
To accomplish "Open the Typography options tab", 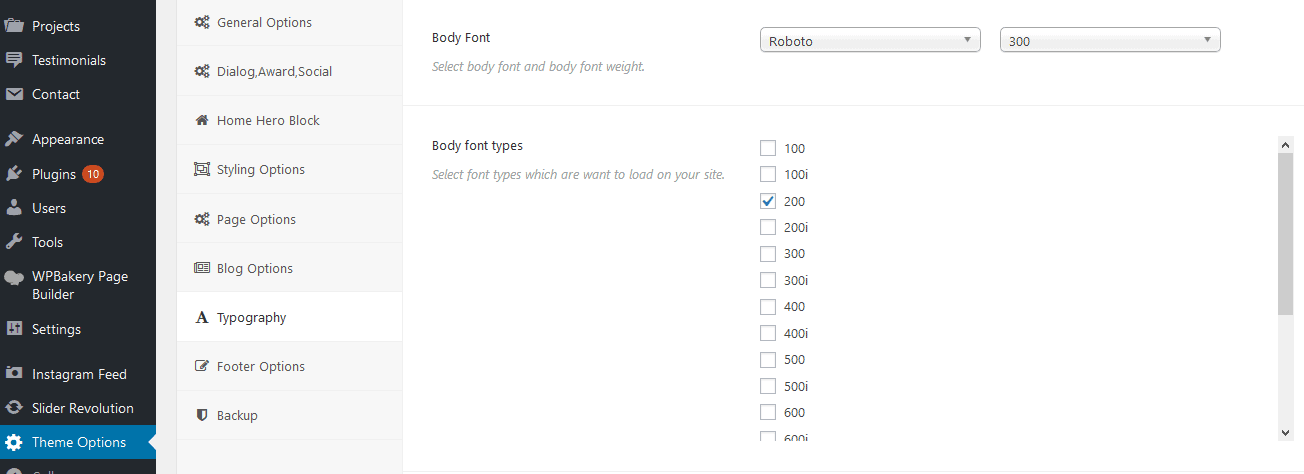I will pos(290,317).
